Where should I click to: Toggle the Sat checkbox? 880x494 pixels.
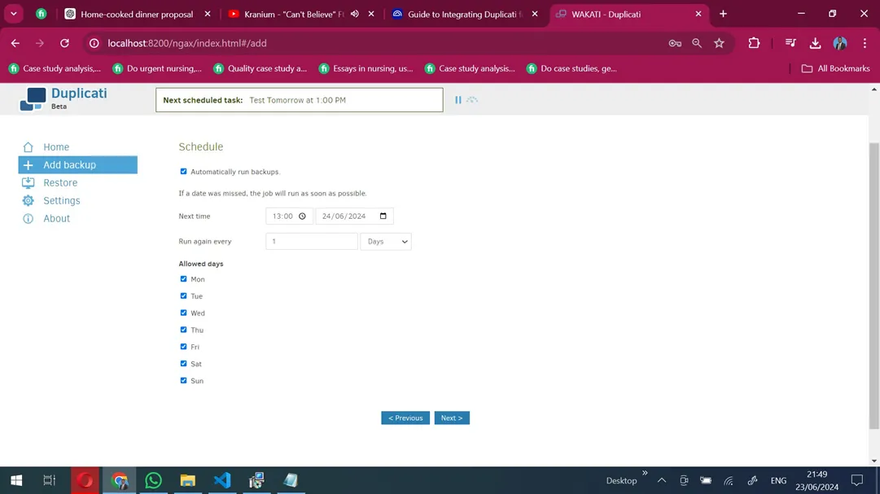click(183, 364)
